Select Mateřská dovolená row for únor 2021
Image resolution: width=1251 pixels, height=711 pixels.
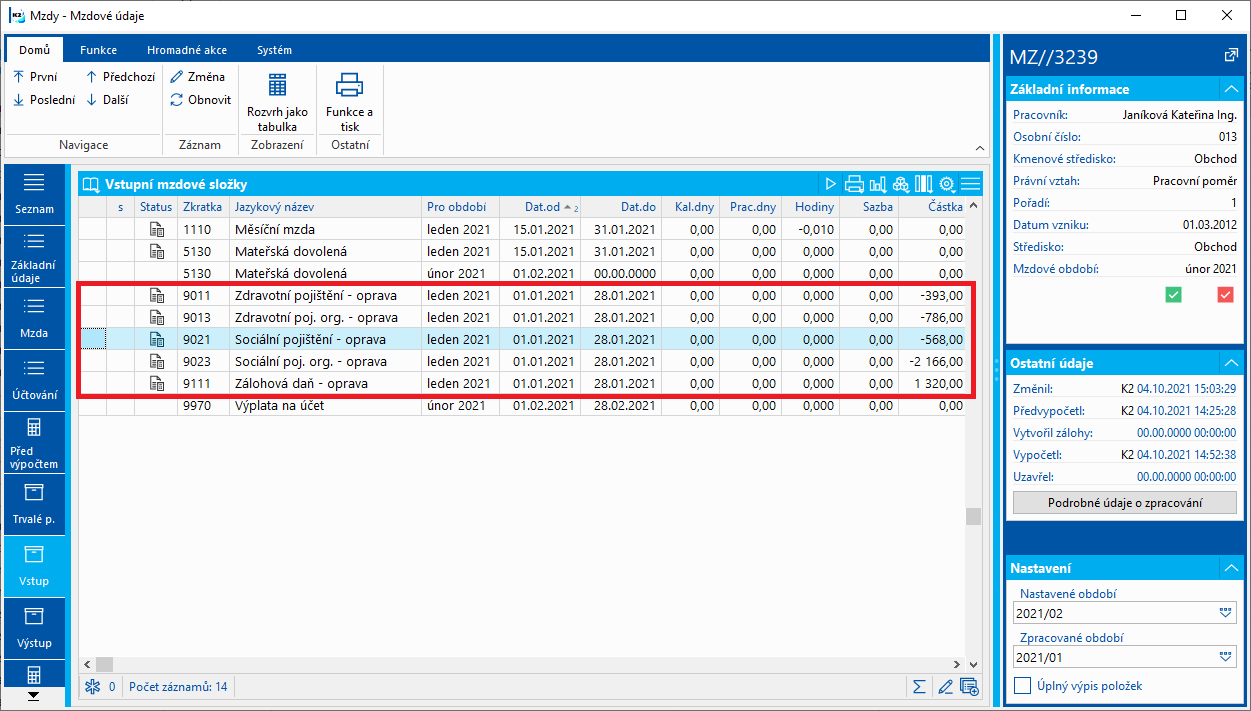point(523,273)
